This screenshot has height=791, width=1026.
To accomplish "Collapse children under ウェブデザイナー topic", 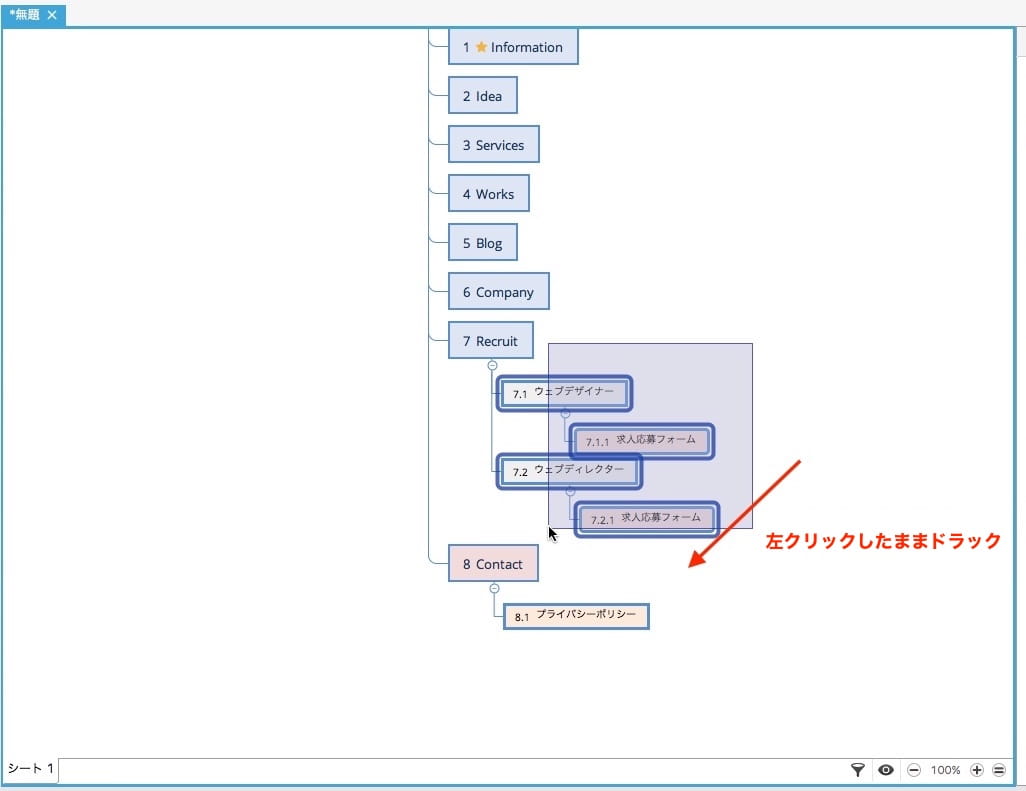I will (565, 413).
